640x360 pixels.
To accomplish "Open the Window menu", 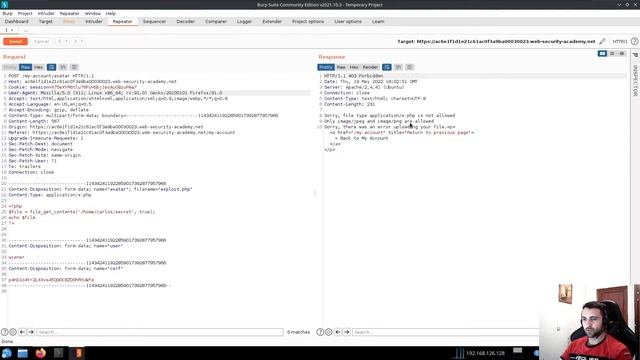I will point(93,13).
